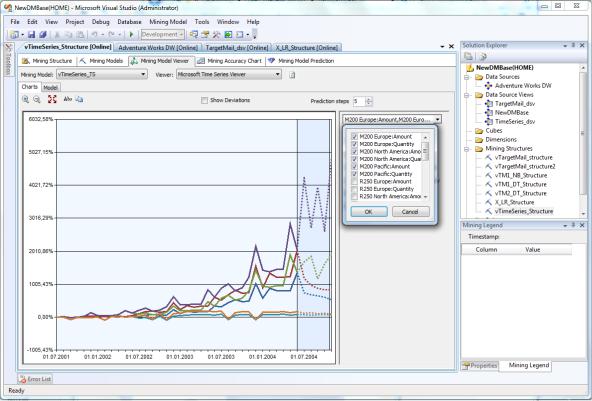The width and height of the screenshot is (592, 401).
Task: Uncheck M200 North America:Amount series
Action: (355, 151)
